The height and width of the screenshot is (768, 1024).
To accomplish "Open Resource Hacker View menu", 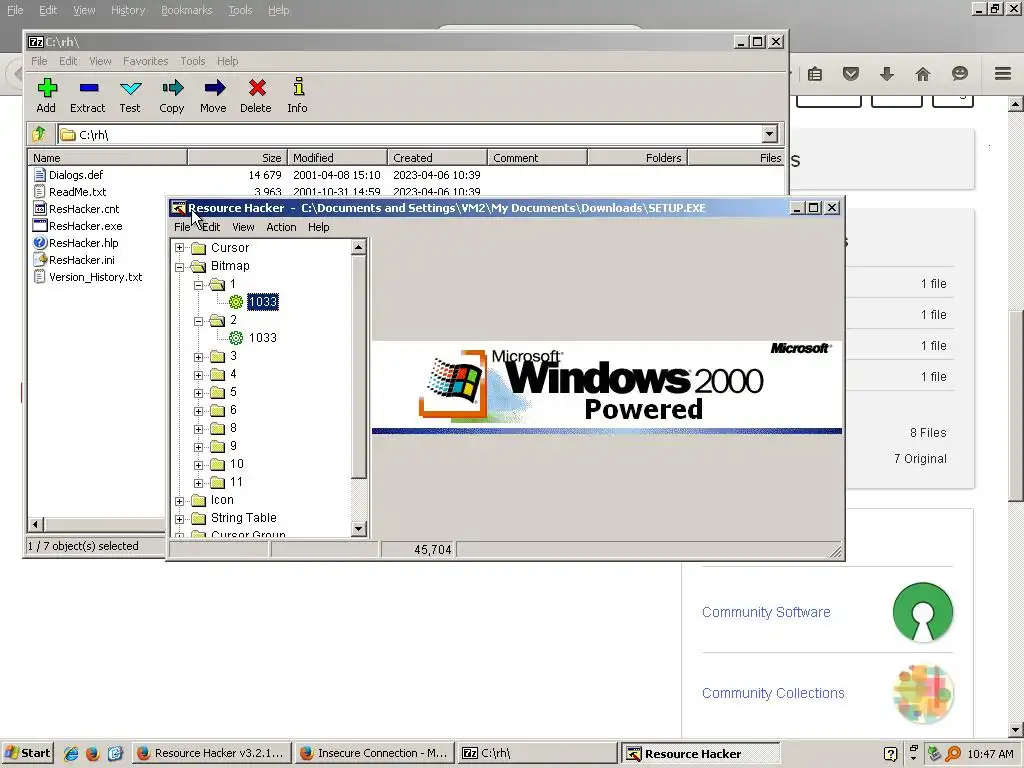I will coord(243,227).
